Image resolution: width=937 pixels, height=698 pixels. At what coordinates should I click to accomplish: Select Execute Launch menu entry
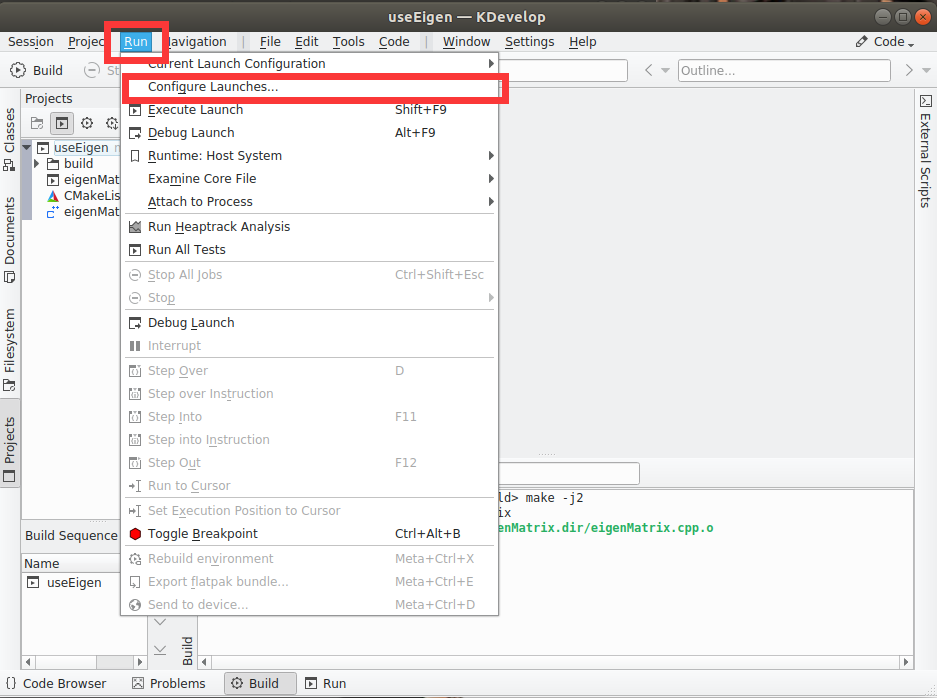click(x=310, y=110)
